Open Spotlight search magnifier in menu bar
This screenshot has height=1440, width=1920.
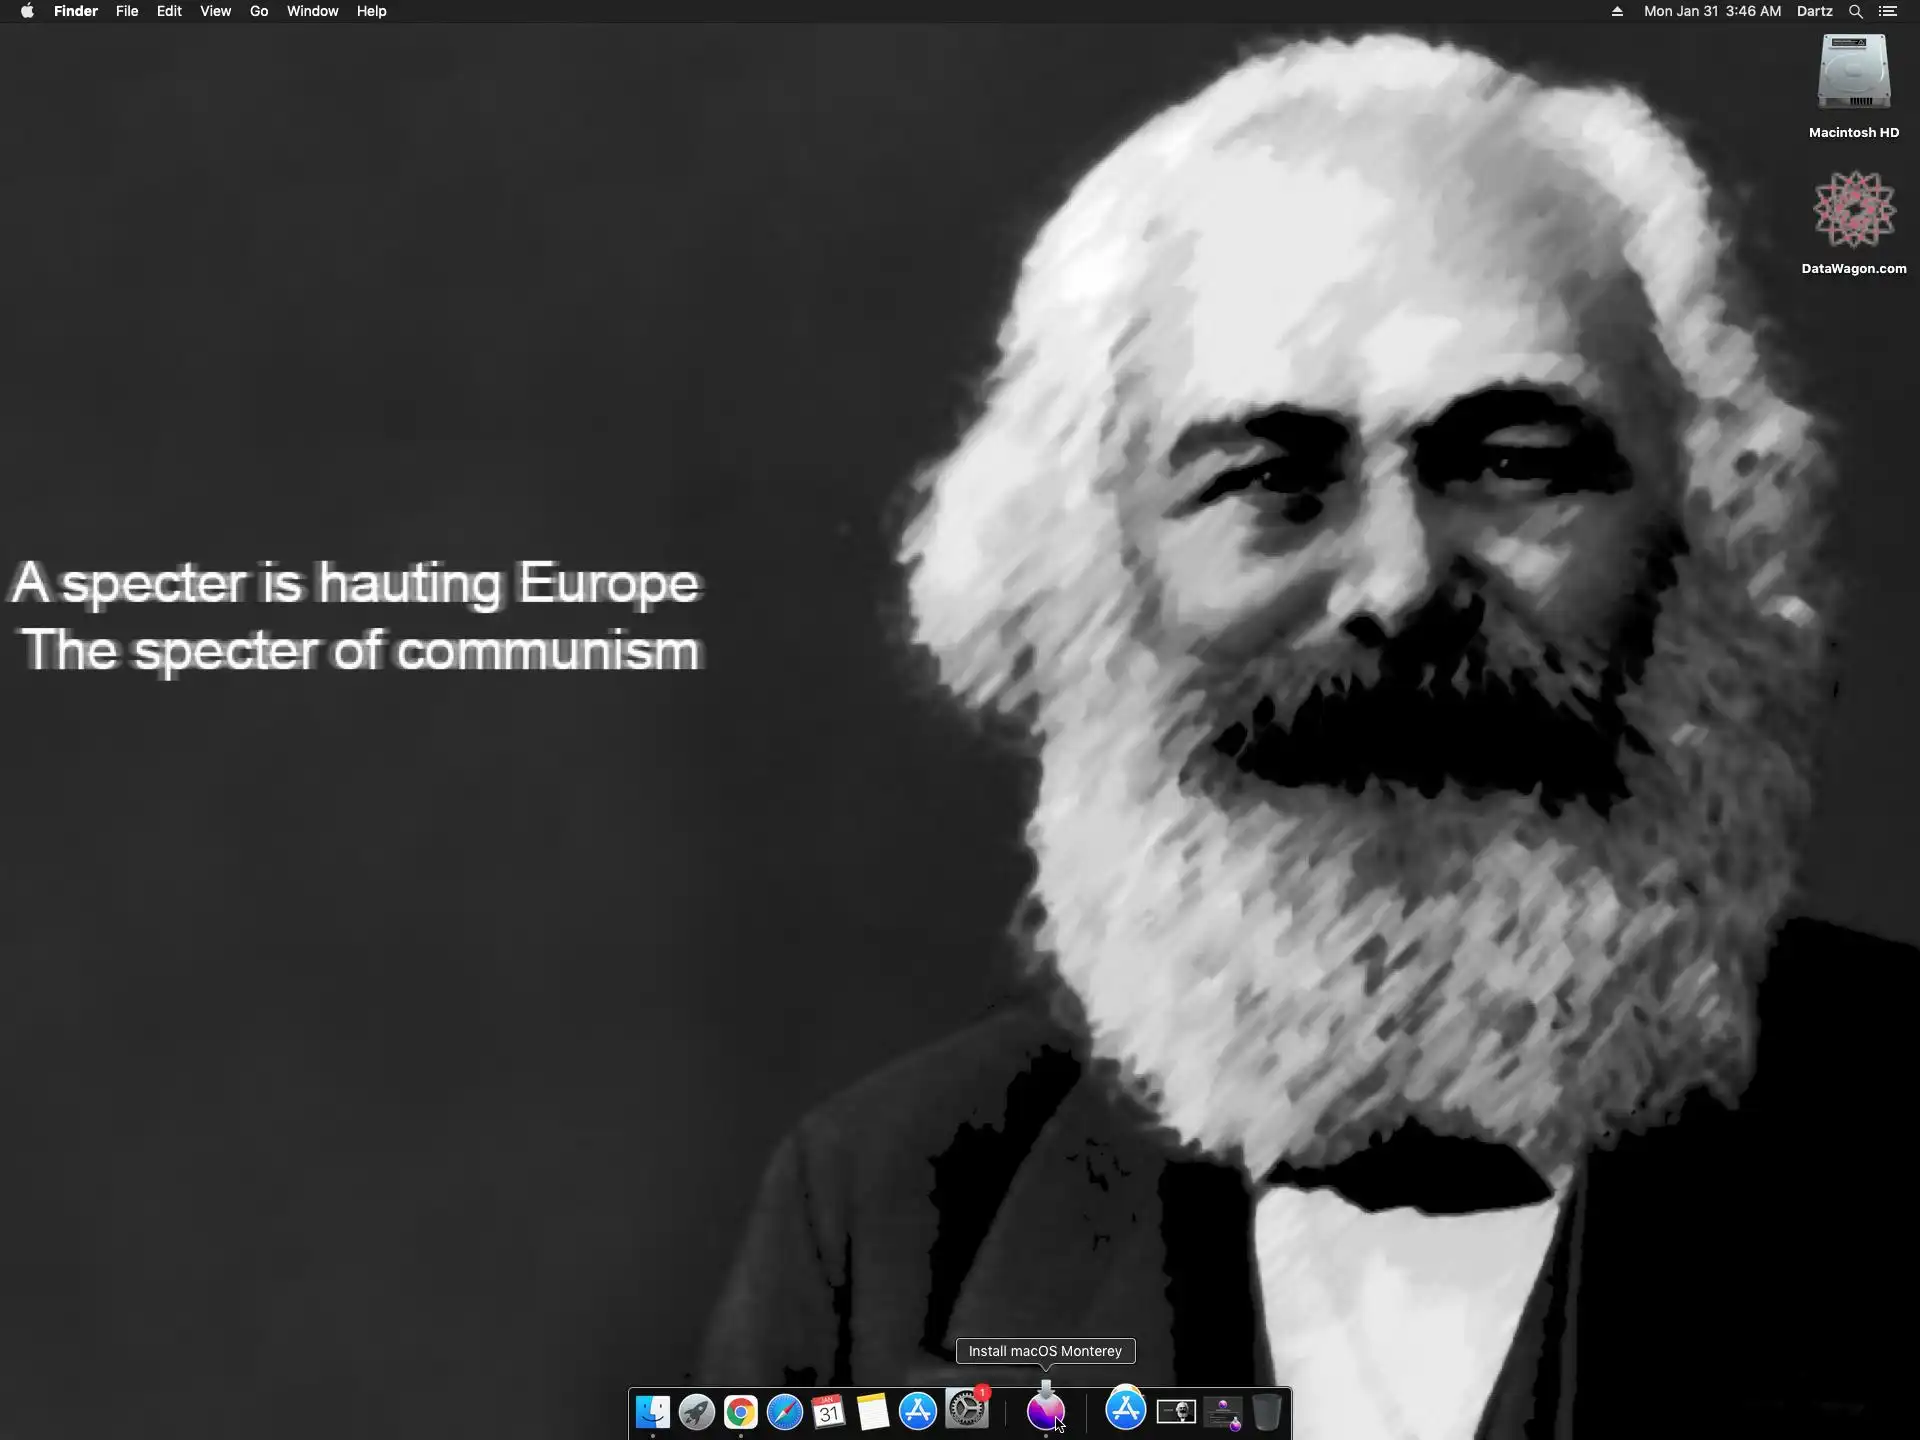[1855, 11]
